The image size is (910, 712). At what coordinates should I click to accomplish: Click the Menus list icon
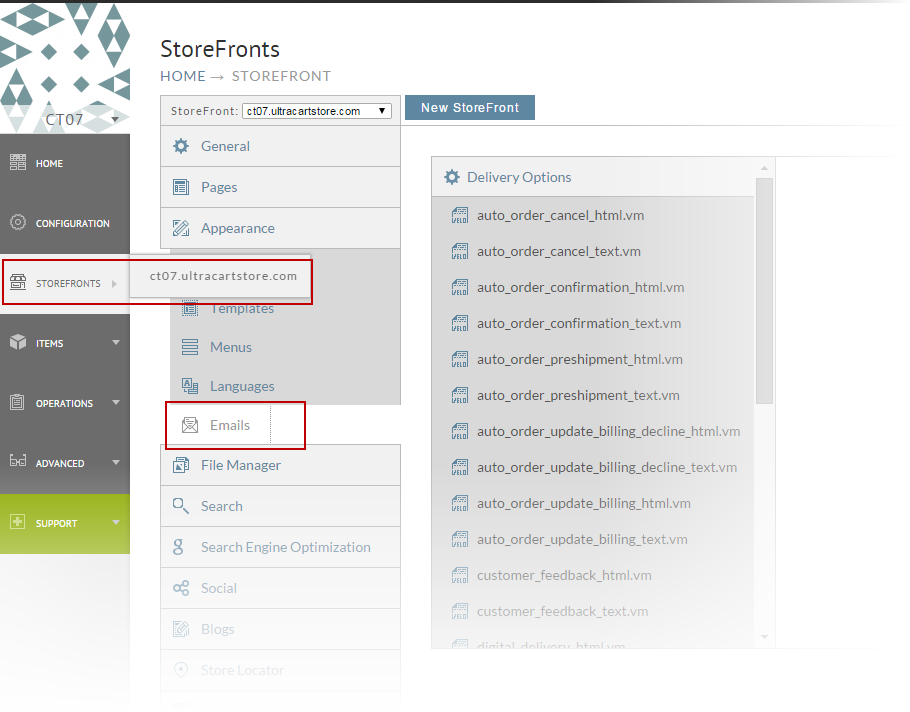(190, 347)
